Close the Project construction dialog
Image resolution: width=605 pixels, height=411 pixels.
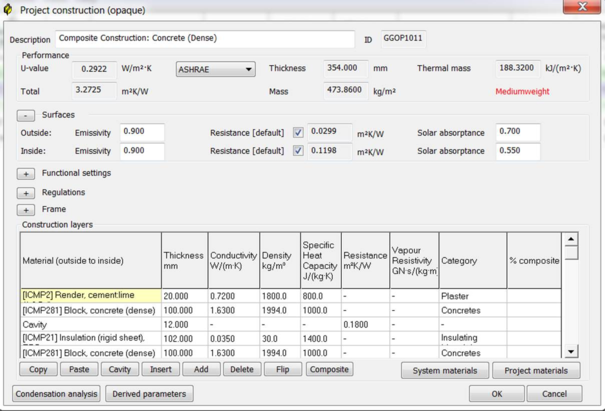click(582, 8)
